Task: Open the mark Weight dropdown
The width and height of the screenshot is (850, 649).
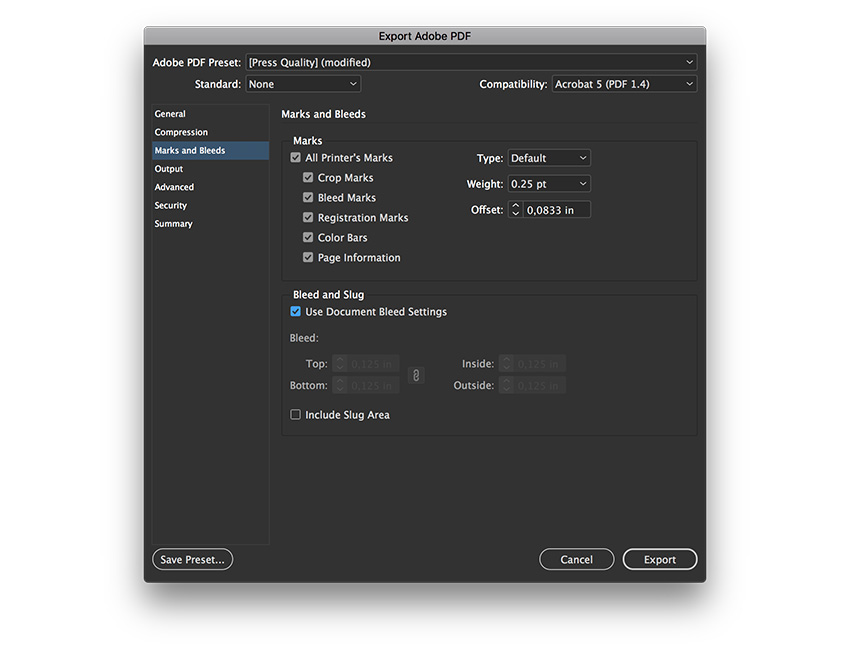Action: click(549, 183)
